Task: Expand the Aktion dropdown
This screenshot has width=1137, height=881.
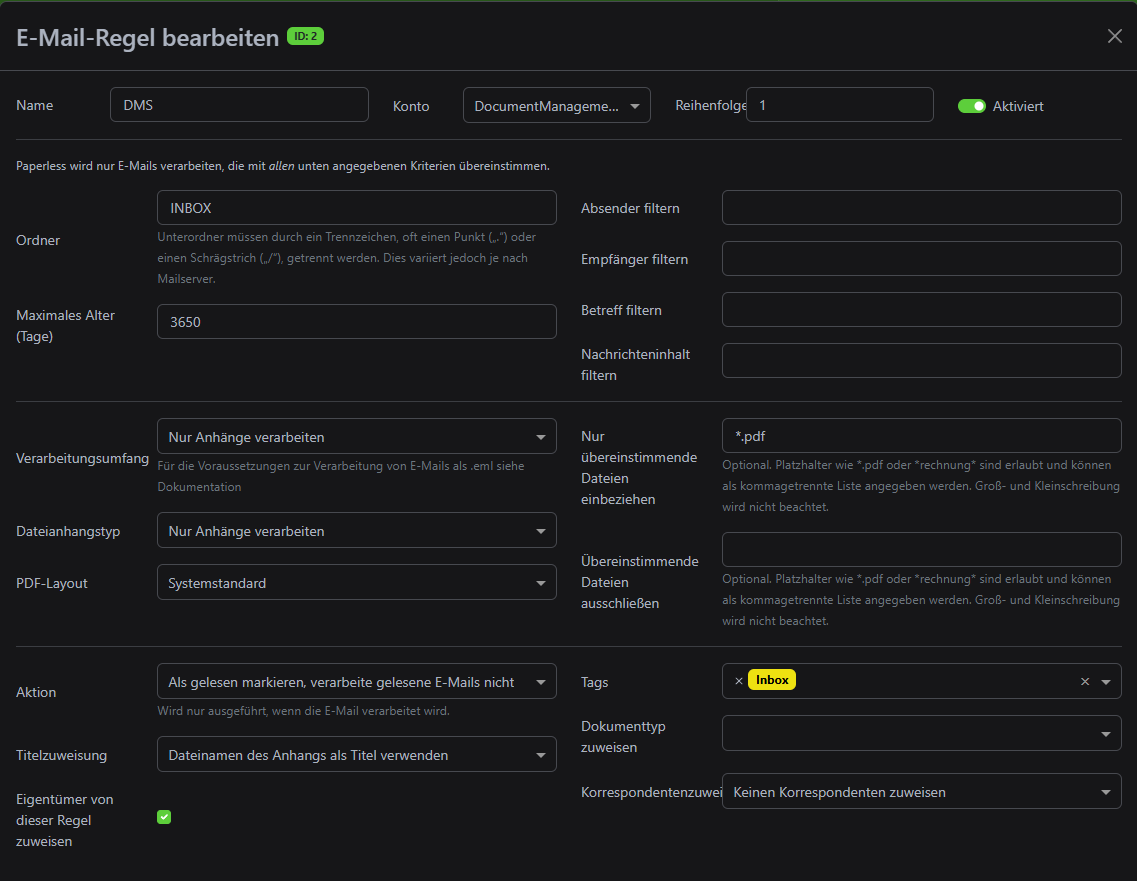Action: pos(356,682)
